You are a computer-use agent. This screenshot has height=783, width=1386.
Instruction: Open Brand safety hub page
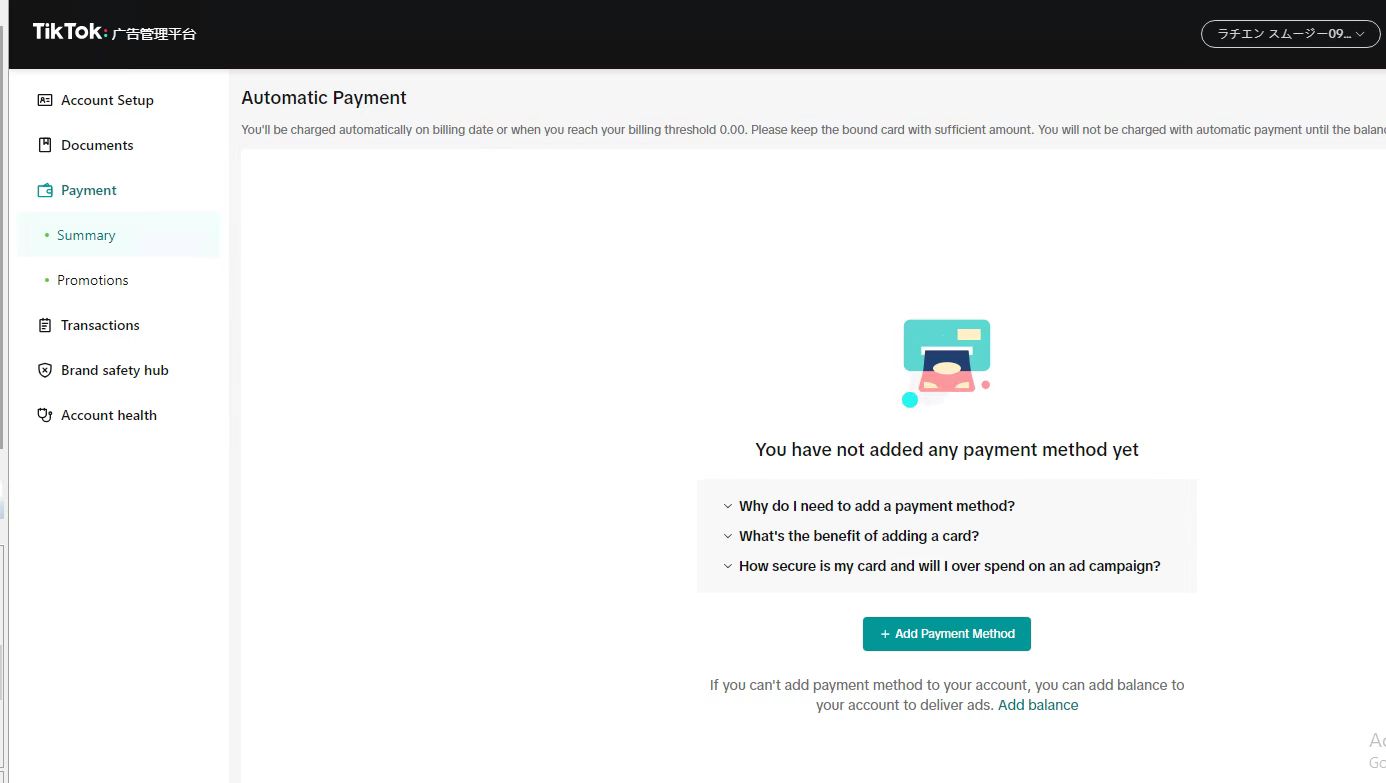click(114, 370)
